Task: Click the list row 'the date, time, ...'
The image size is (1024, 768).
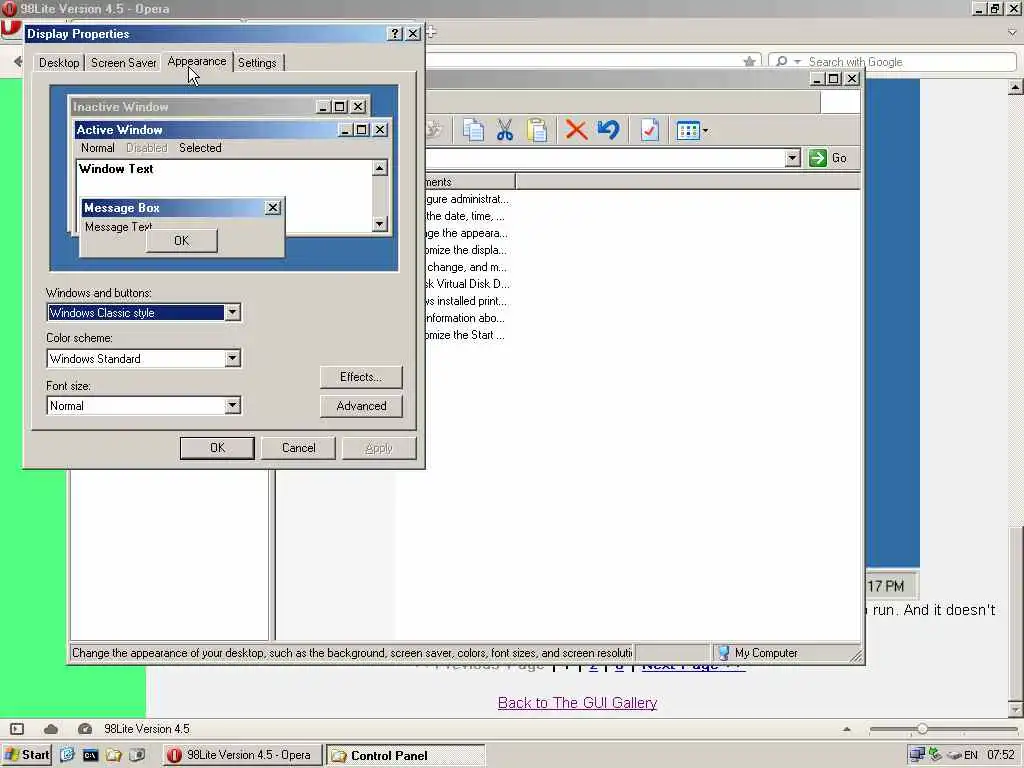Action: tap(466, 216)
